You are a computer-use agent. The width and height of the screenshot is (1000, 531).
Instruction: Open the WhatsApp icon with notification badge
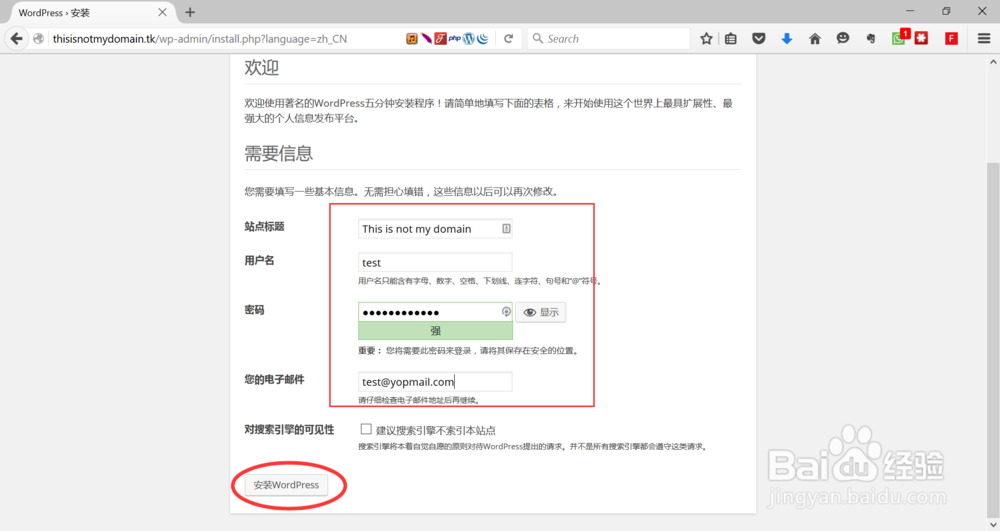(x=899, y=38)
